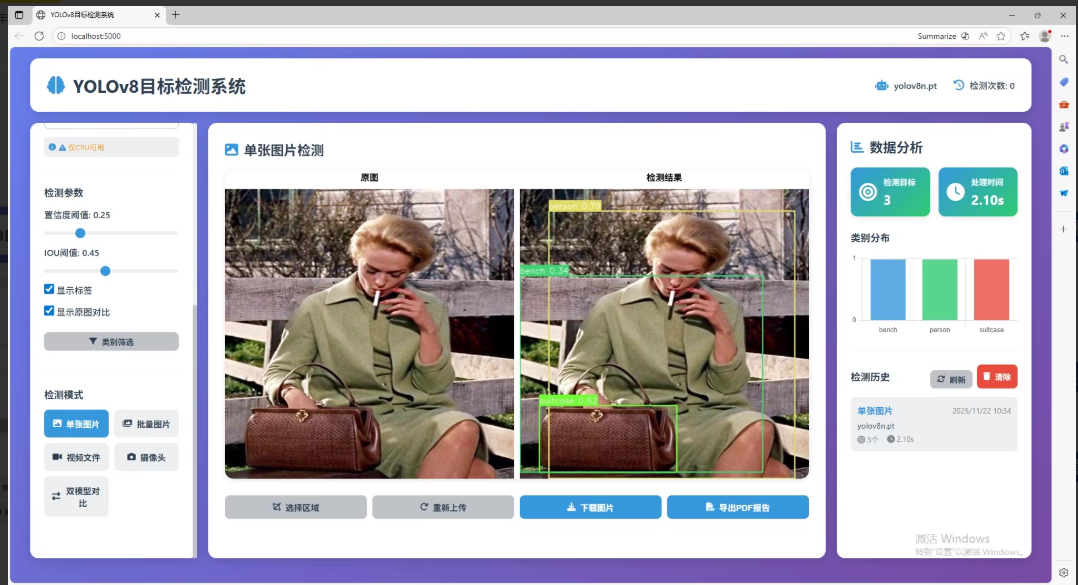Click the Edge sidebar search icon

(x=1064, y=60)
